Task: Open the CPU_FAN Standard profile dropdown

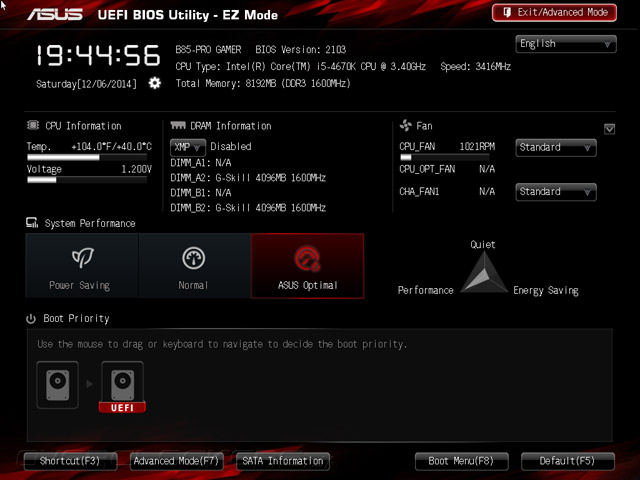Action: (556, 147)
